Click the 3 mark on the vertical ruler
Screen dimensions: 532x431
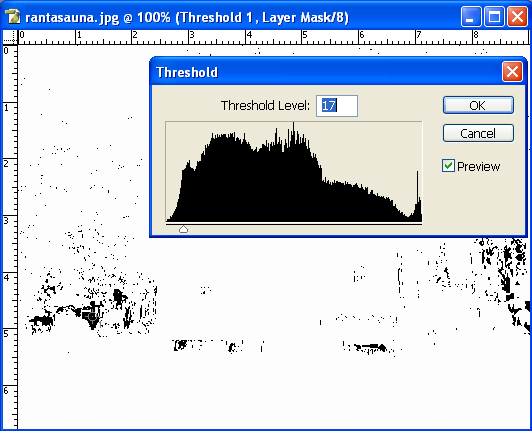pos(6,221)
